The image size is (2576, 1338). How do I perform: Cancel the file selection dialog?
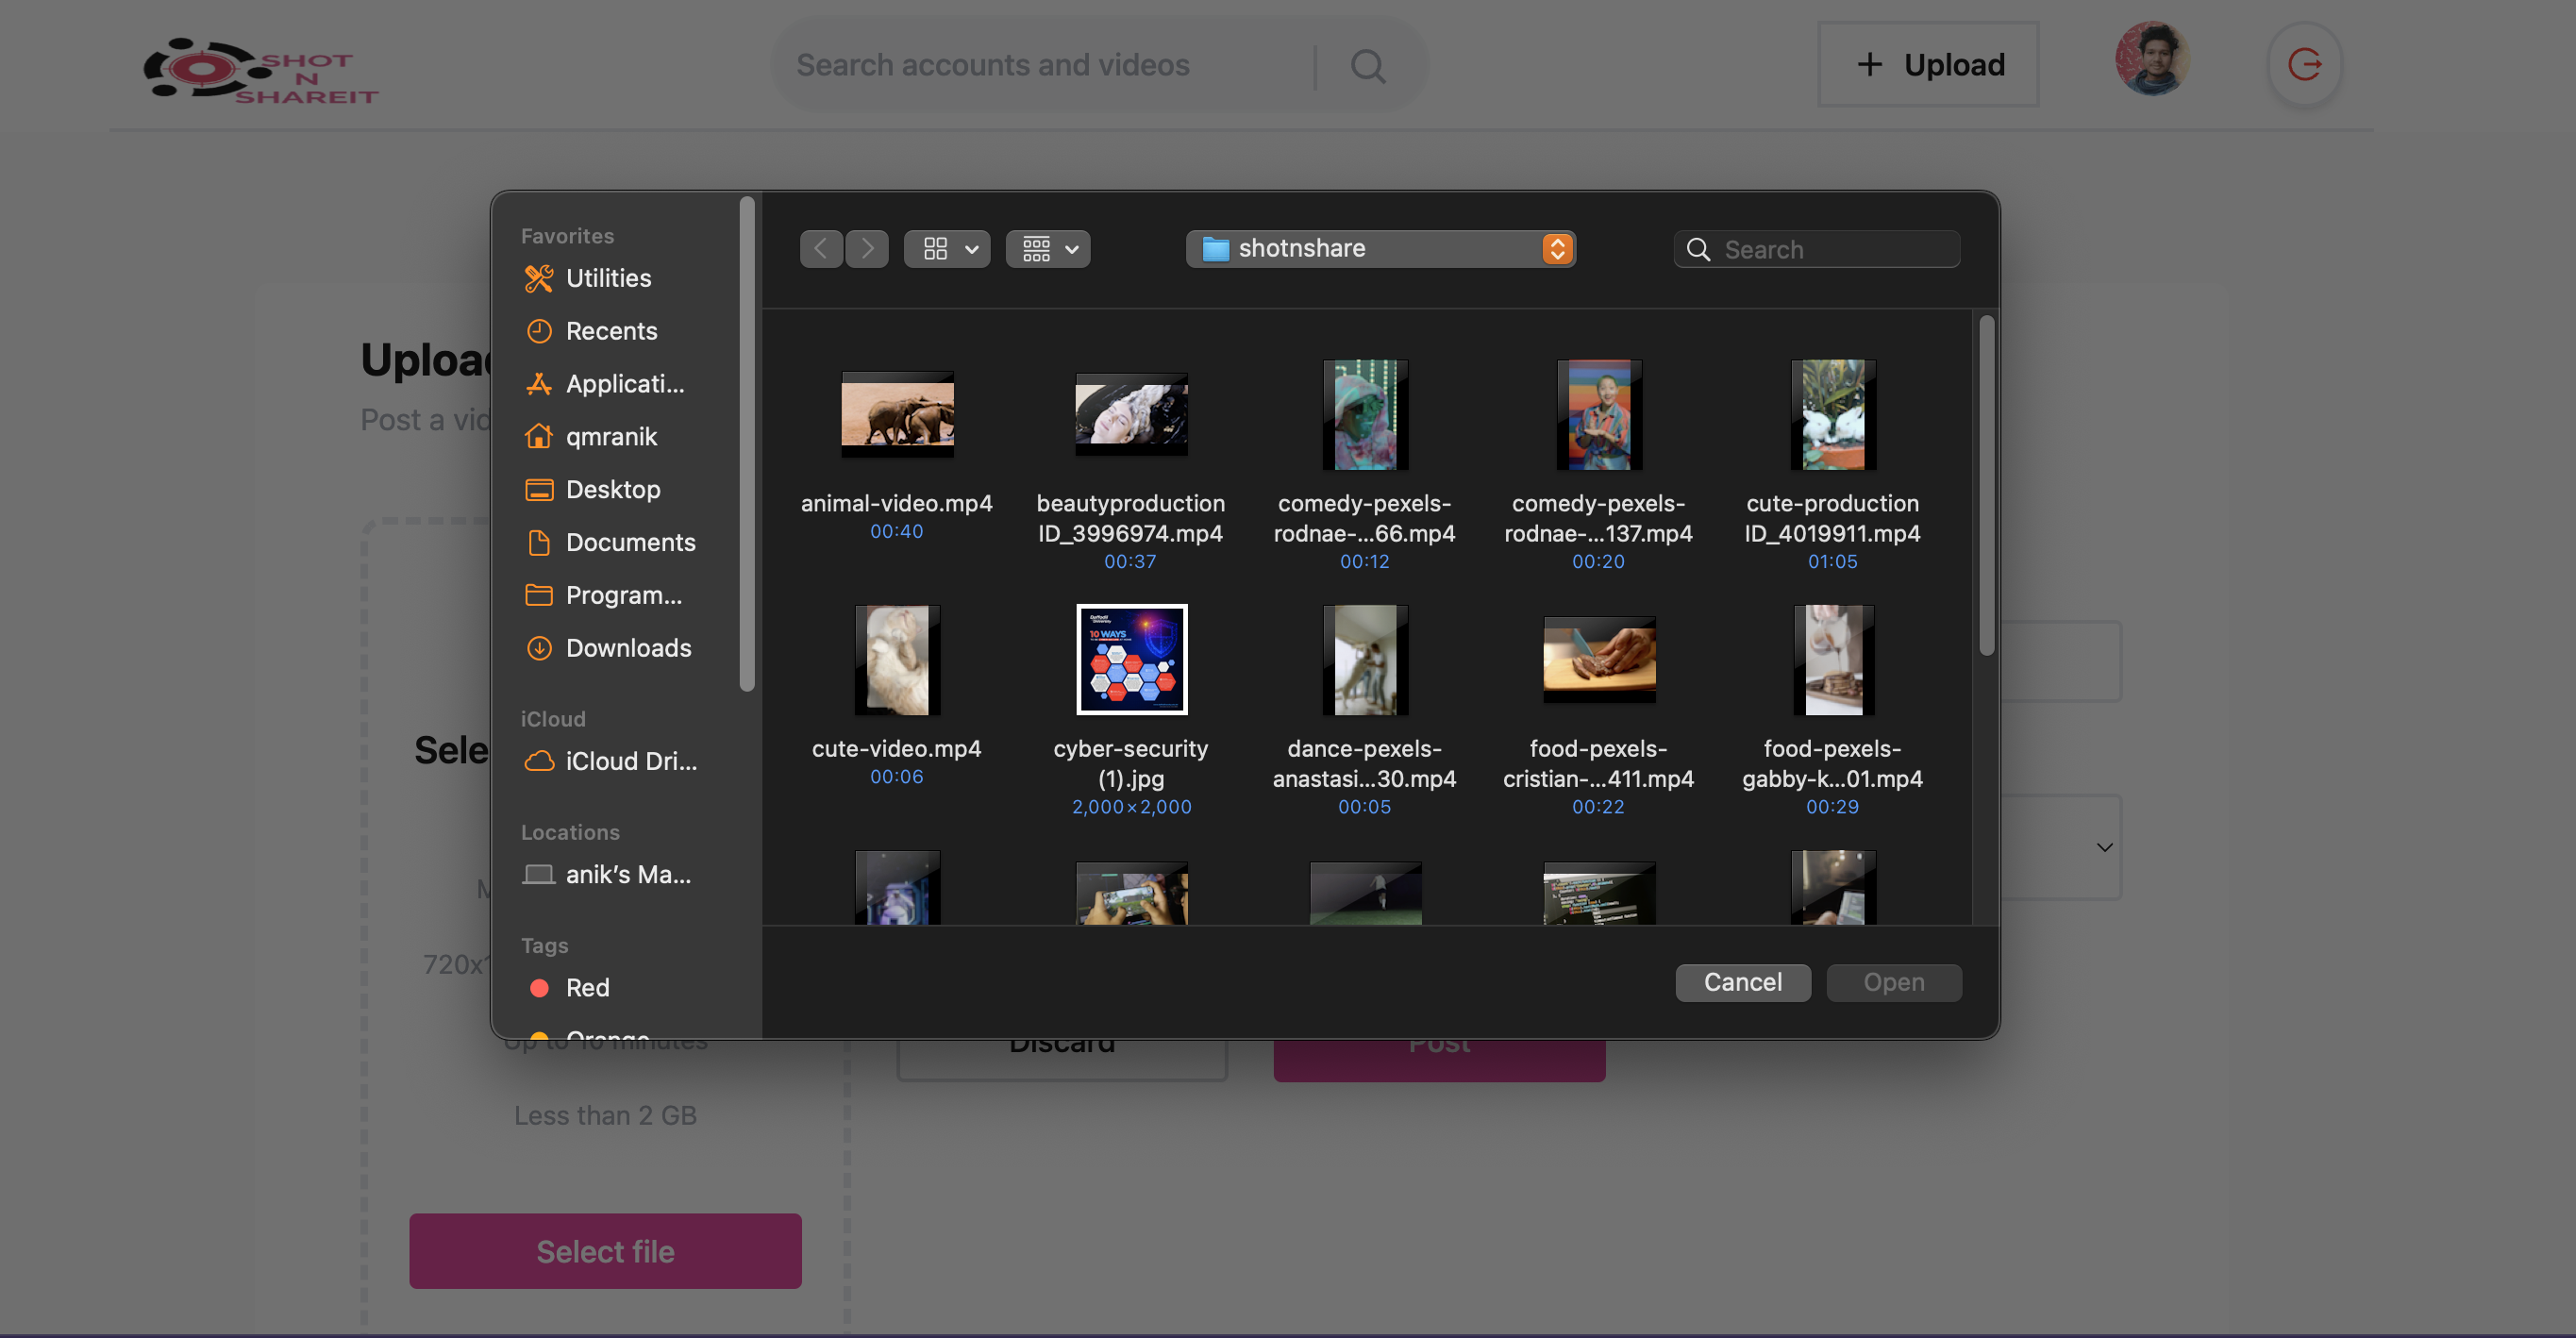(x=1743, y=982)
